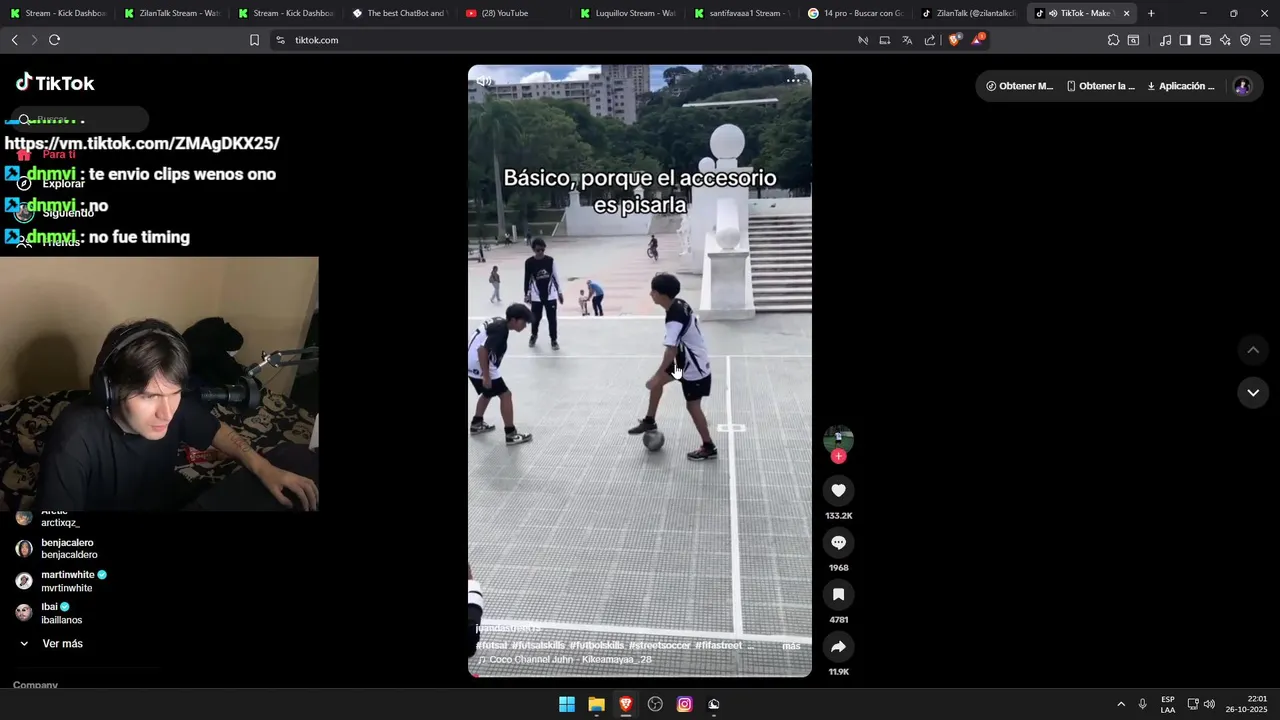Open File Explorer from the taskbar

pos(596,704)
